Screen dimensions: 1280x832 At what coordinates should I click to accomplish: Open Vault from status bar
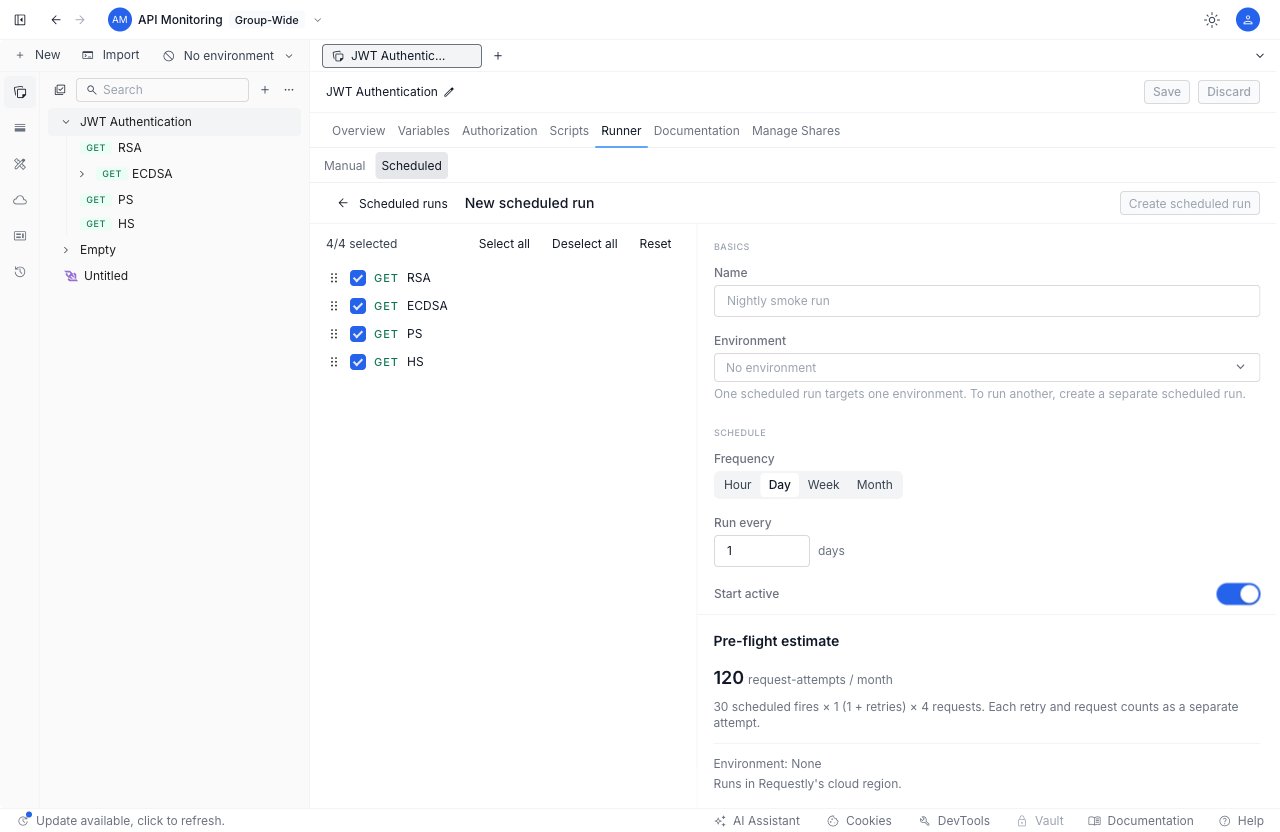coord(1040,821)
